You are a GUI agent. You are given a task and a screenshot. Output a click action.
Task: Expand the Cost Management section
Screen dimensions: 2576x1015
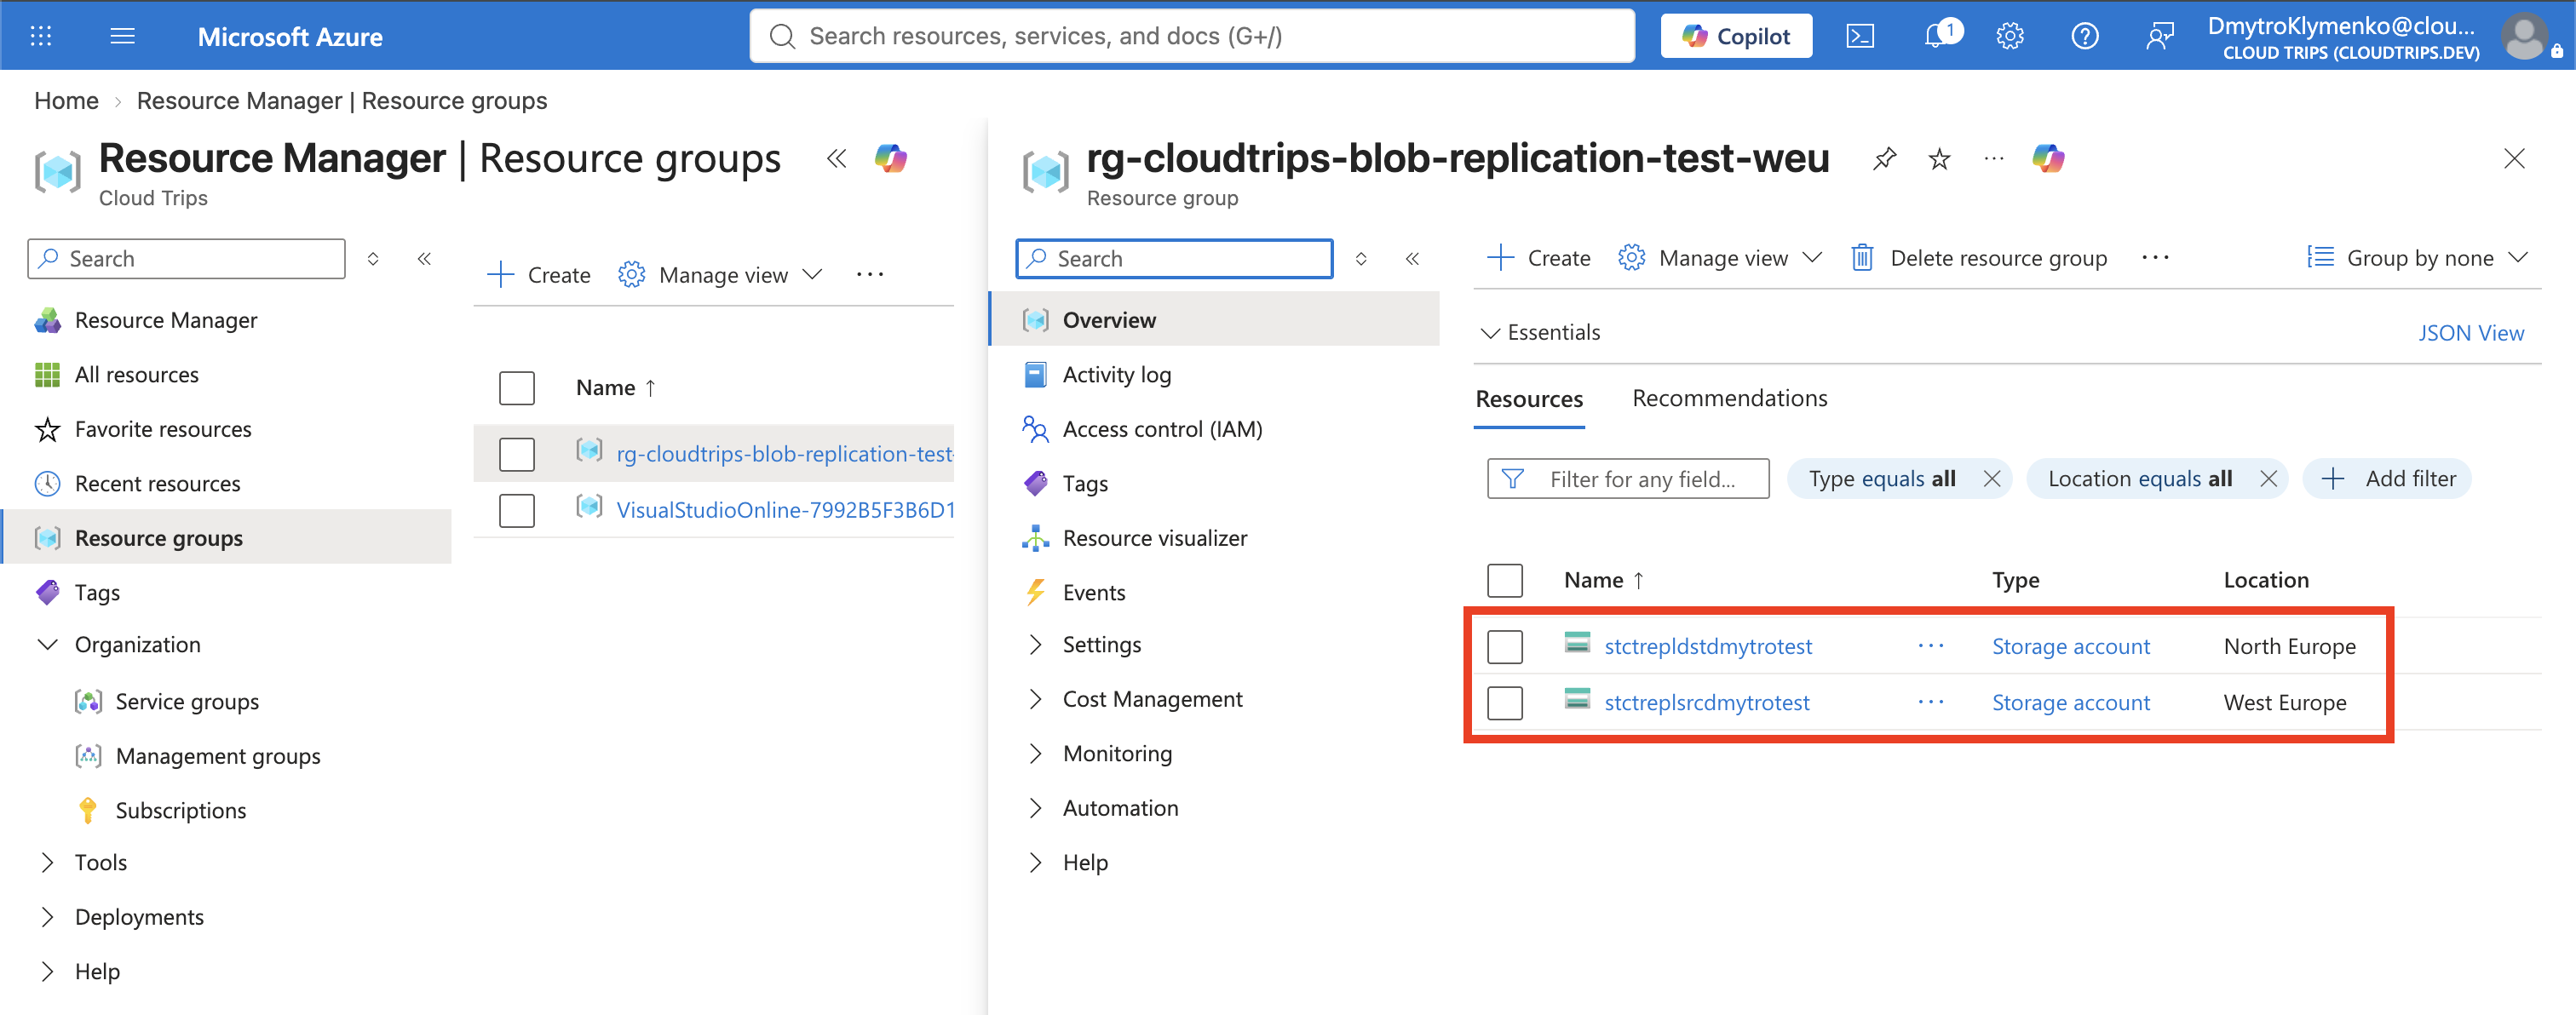coord(1035,699)
